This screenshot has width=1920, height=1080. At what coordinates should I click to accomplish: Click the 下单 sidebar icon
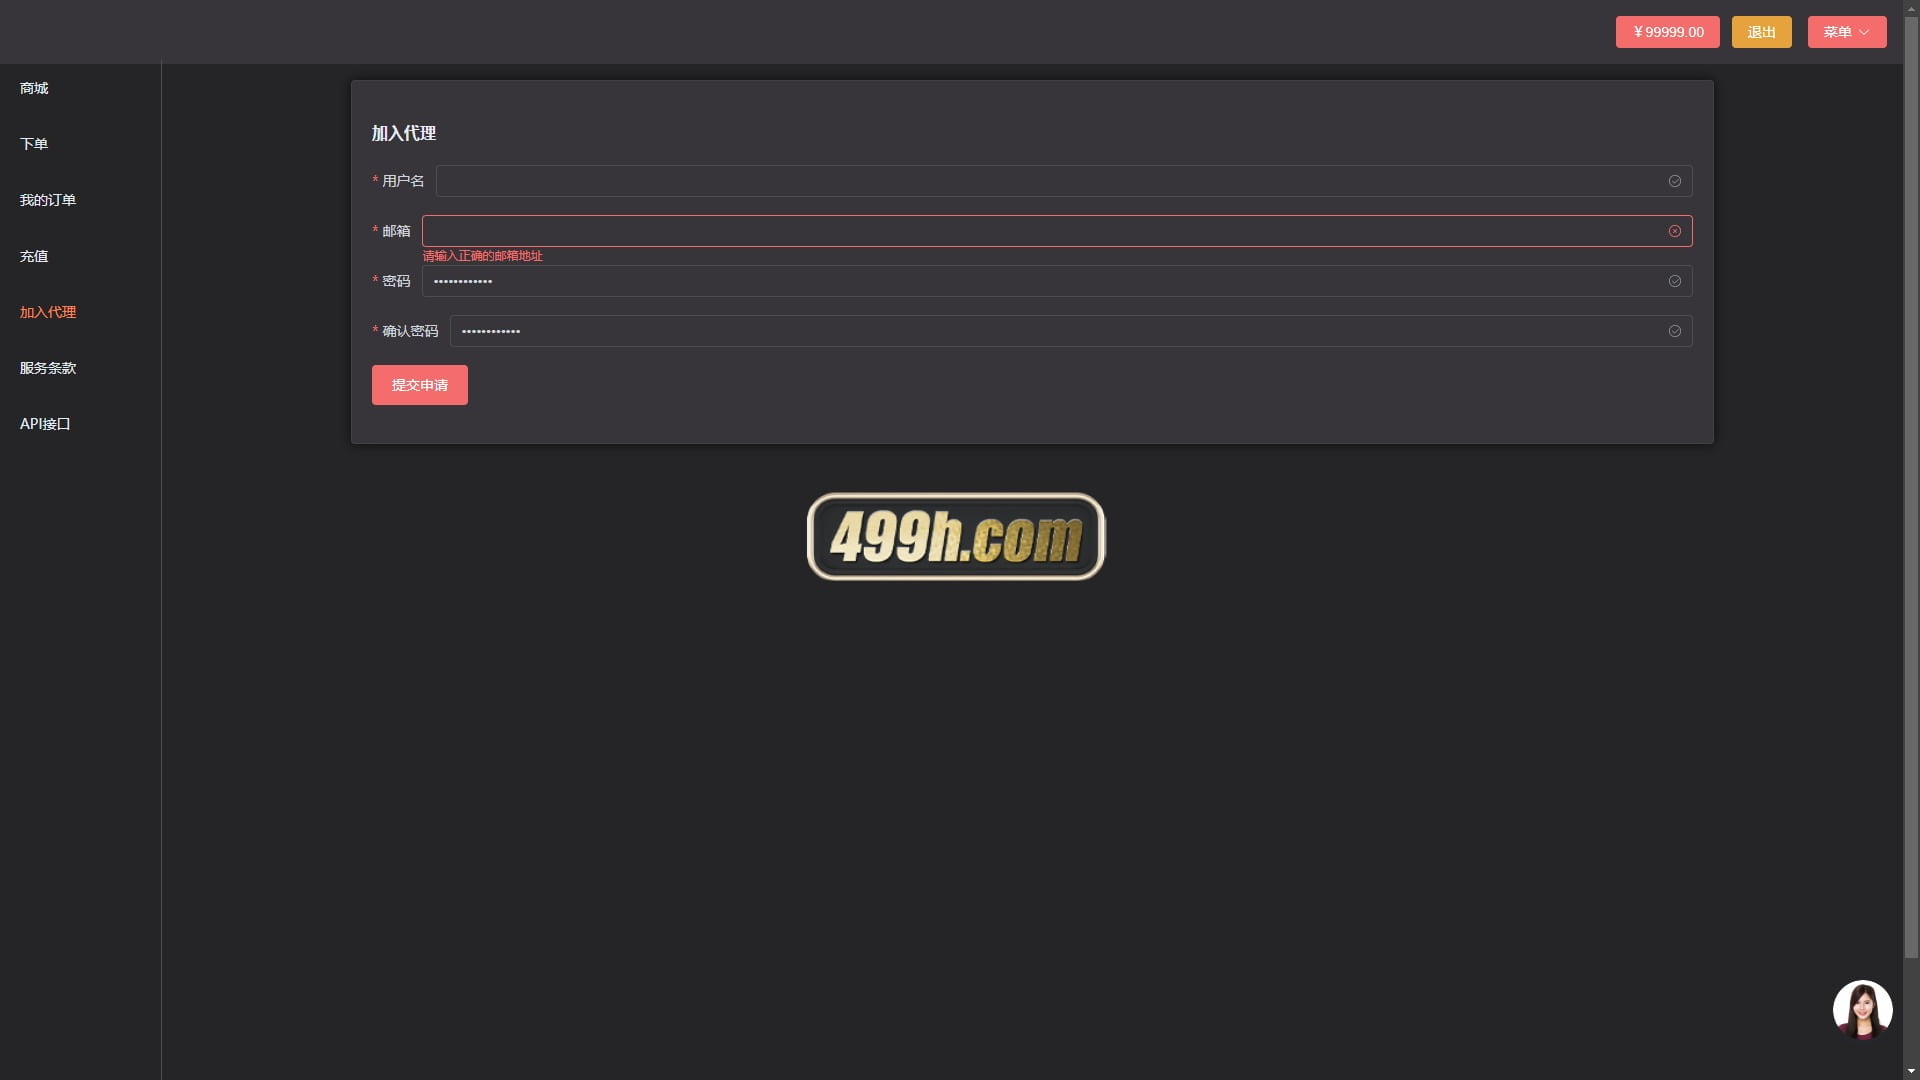(33, 142)
